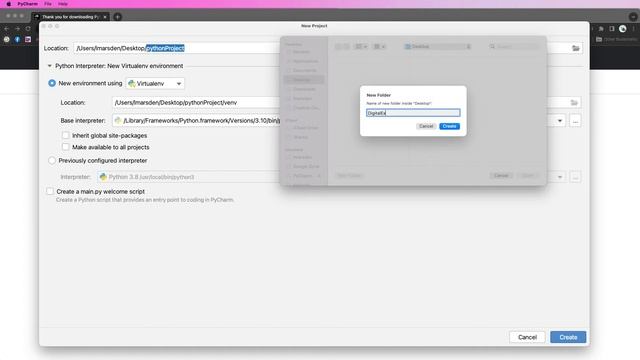Viewport: 640px width, 360px height.
Task: Open the disabled Interpreter dropdown arrow
Action: coord(560,177)
